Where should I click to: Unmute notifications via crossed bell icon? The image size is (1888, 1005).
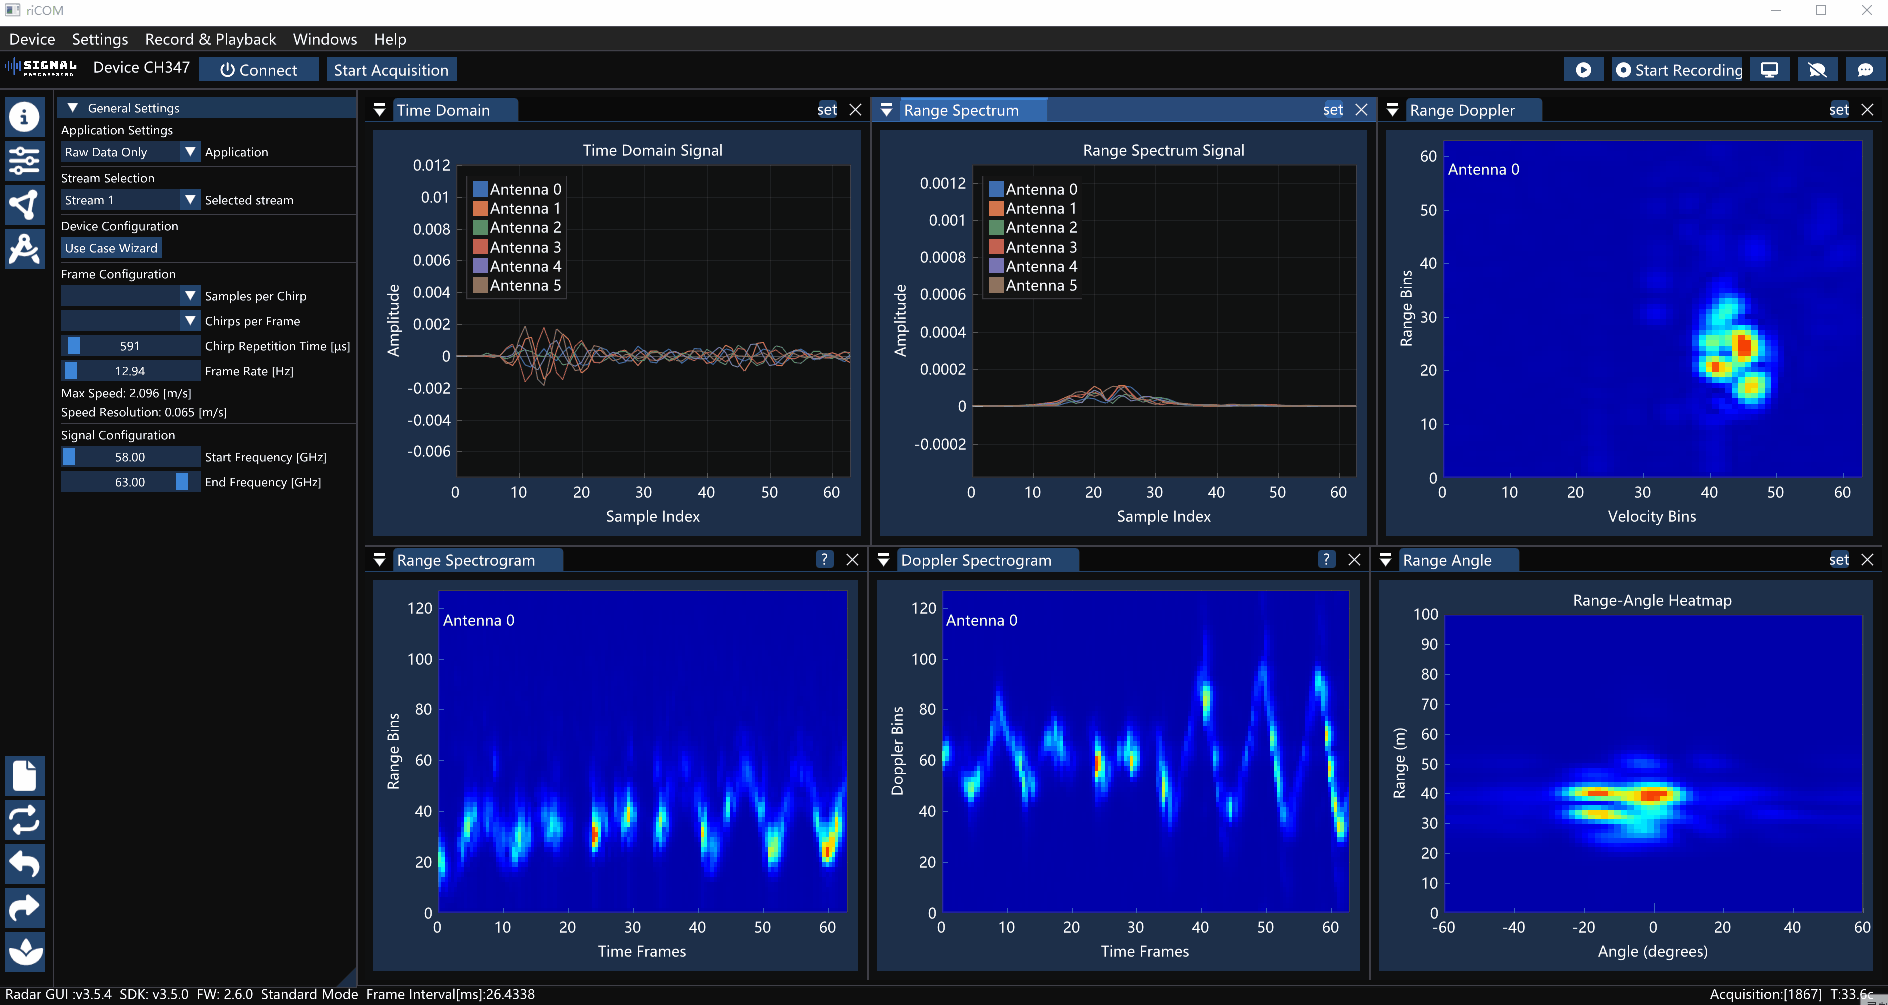click(x=1817, y=69)
